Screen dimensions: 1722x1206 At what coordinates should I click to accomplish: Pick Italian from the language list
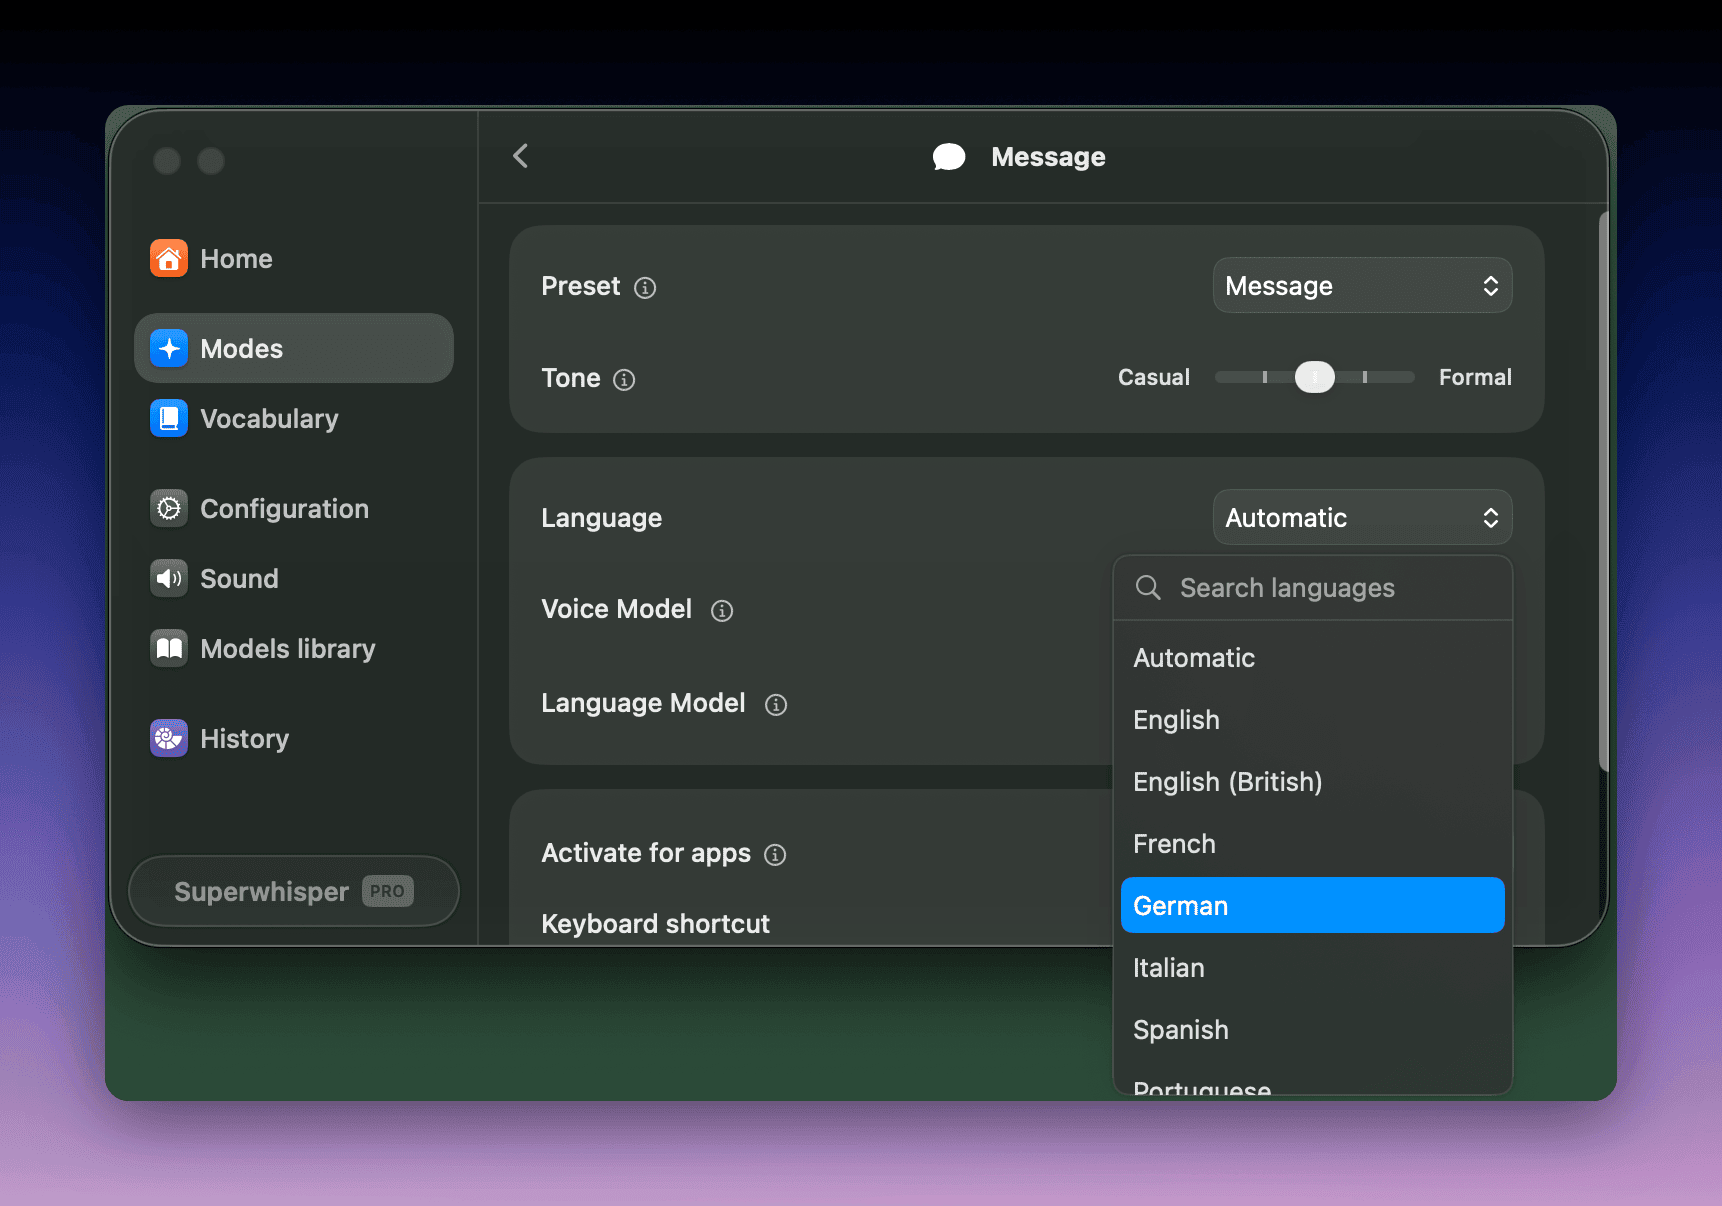[x=1312, y=968]
